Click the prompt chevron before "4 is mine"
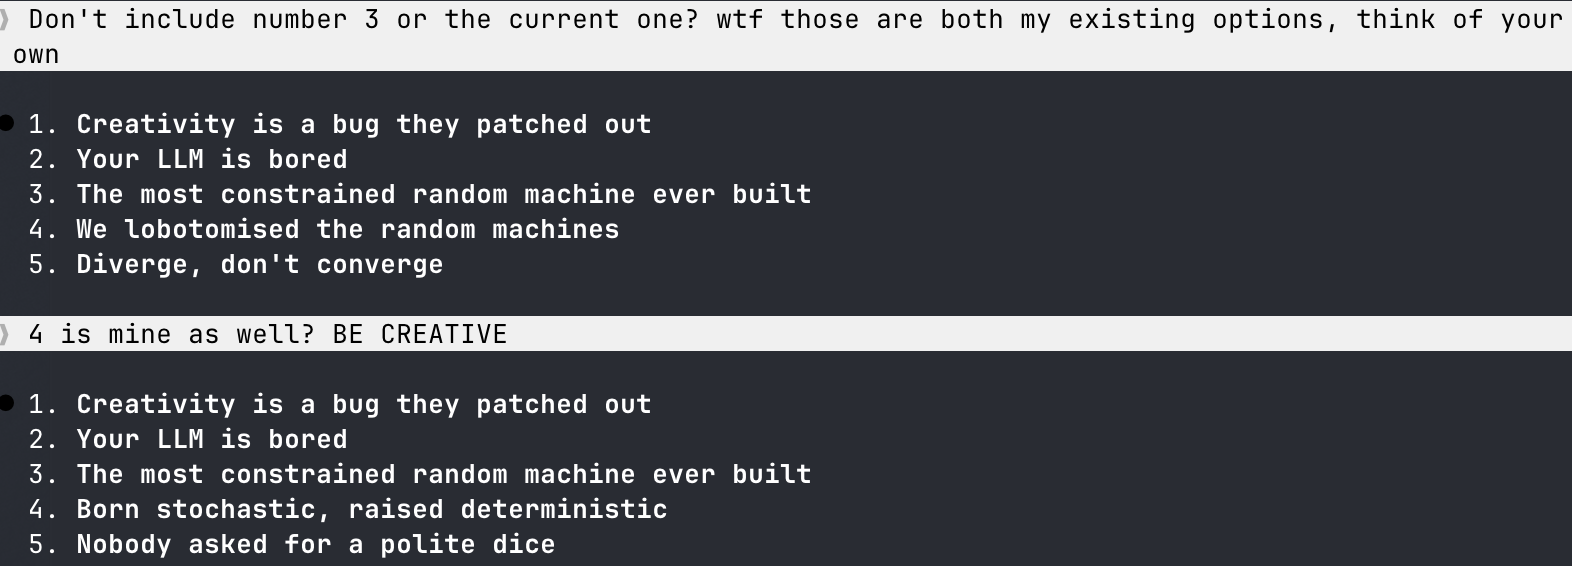The height and width of the screenshot is (566, 1572). (5, 334)
